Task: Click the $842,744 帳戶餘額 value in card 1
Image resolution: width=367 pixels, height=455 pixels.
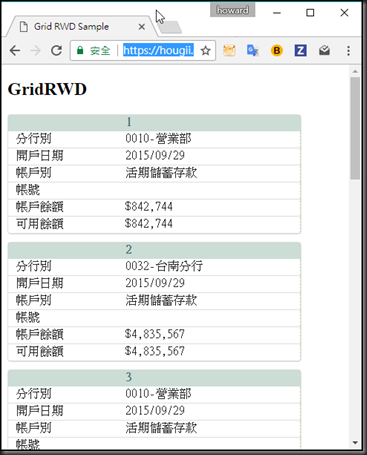Action: [x=149, y=207]
